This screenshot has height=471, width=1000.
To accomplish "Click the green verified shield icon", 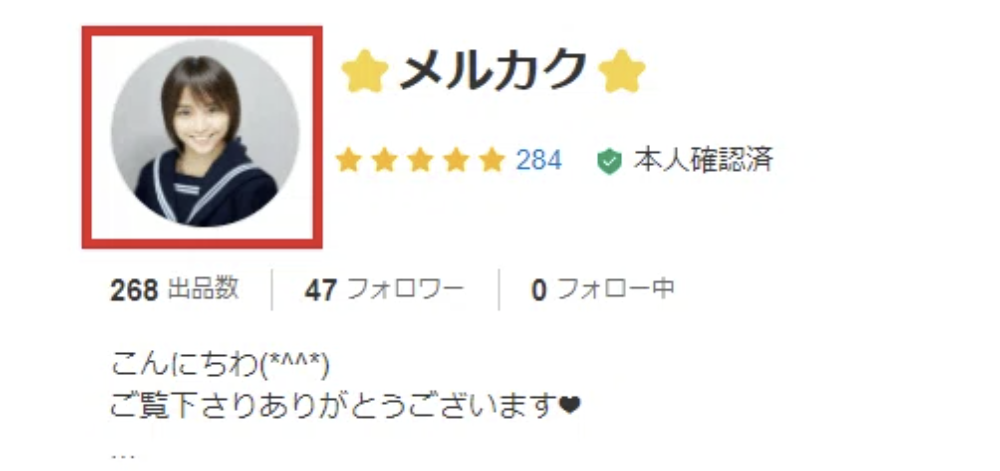I will (x=609, y=161).
